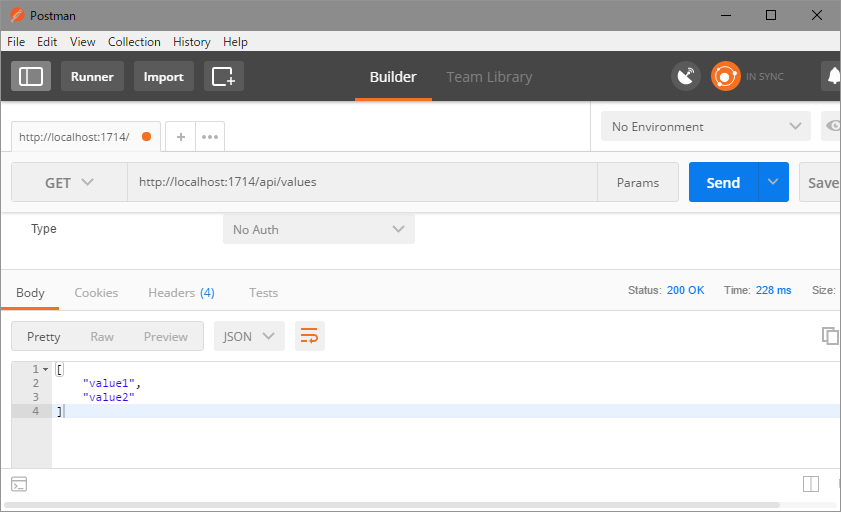
Task: Open tab options ellipsis icon
Action: click(210, 137)
